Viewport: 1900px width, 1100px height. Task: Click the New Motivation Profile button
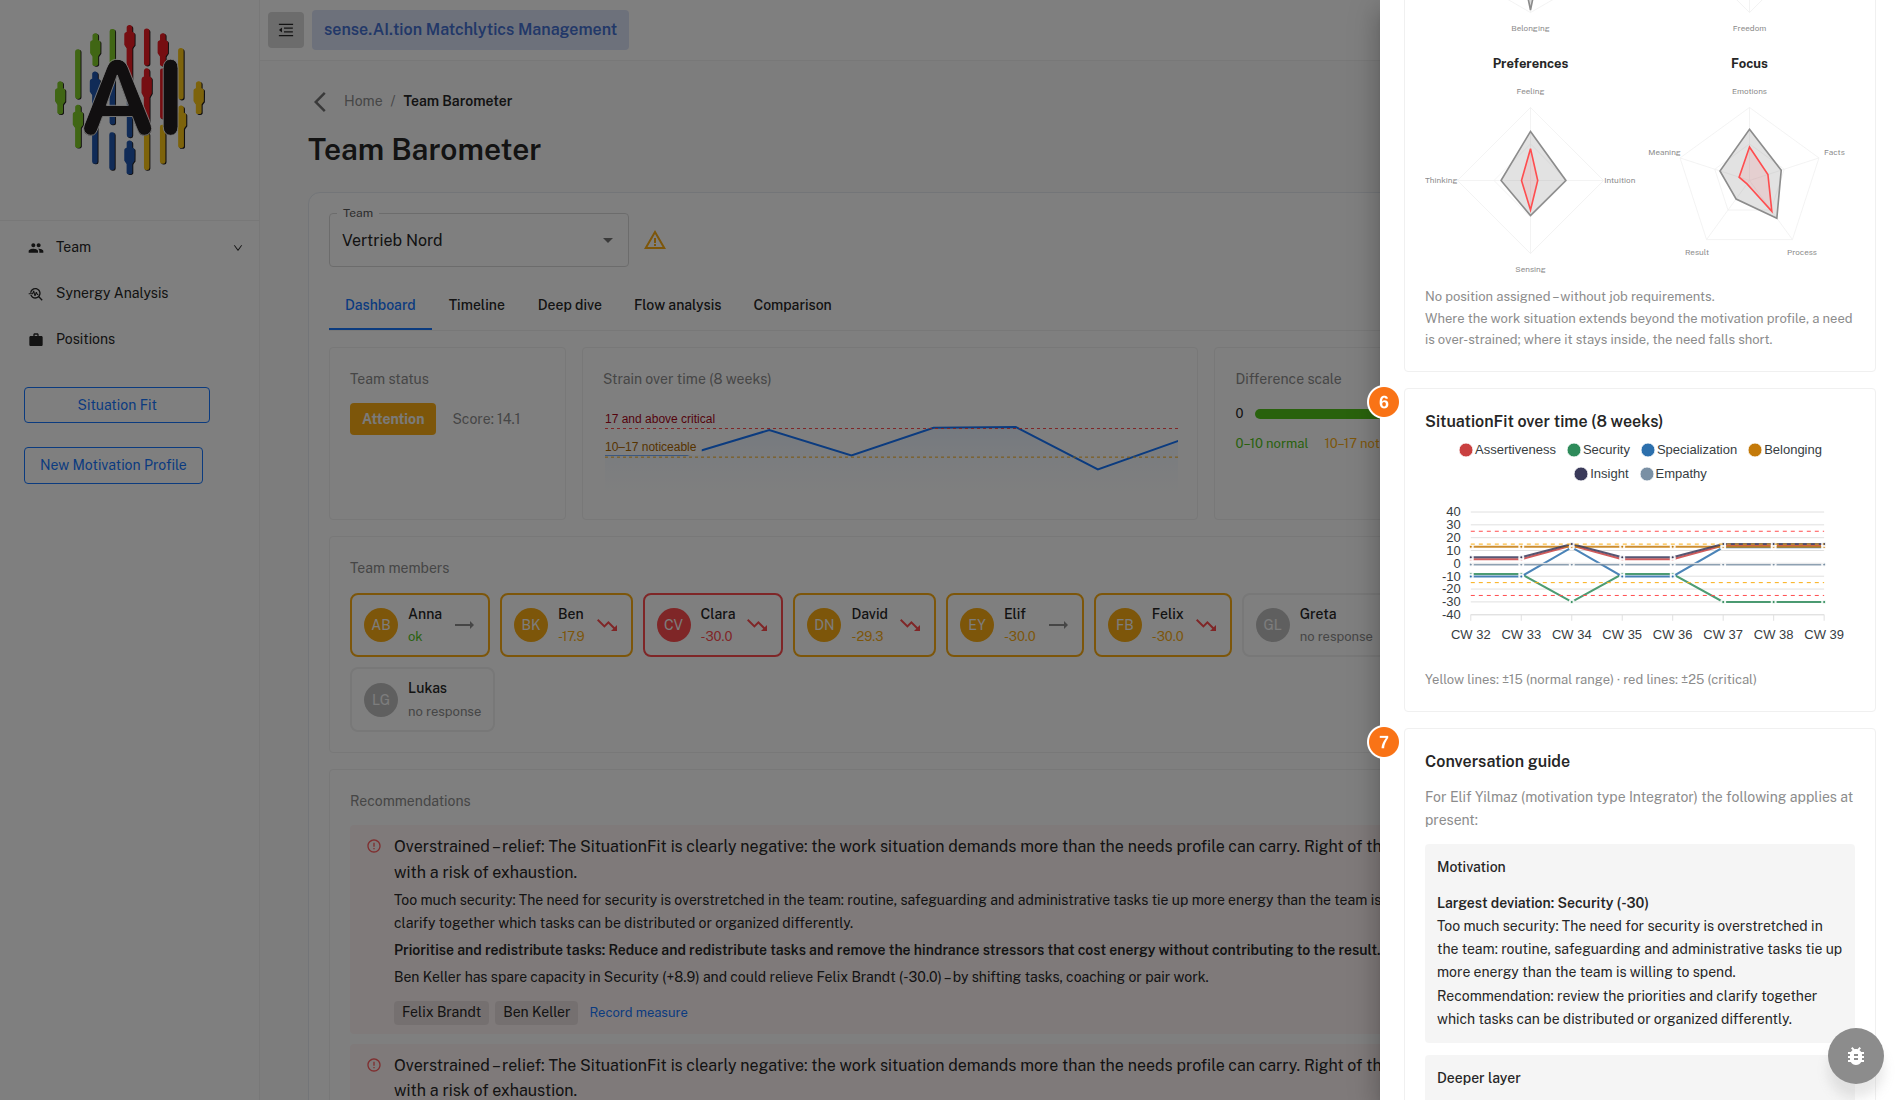coord(113,465)
